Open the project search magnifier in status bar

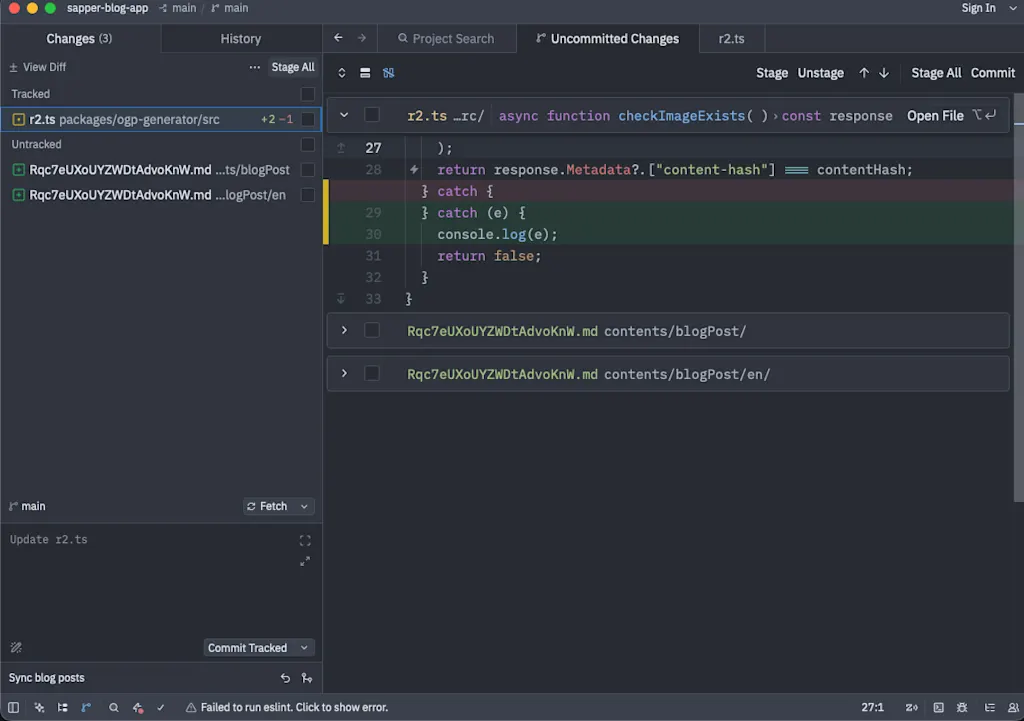click(114, 707)
